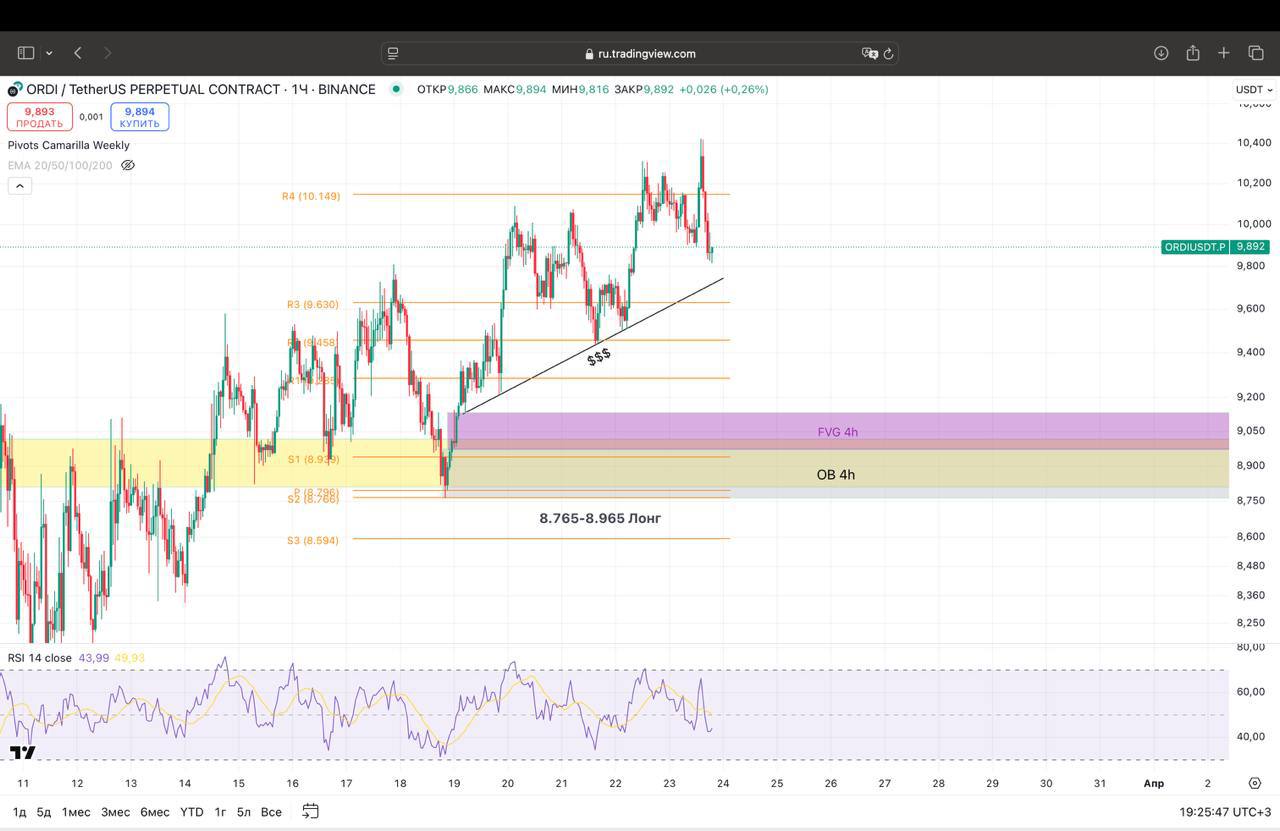
Task: Go forward to next page
Action: (108, 53)
